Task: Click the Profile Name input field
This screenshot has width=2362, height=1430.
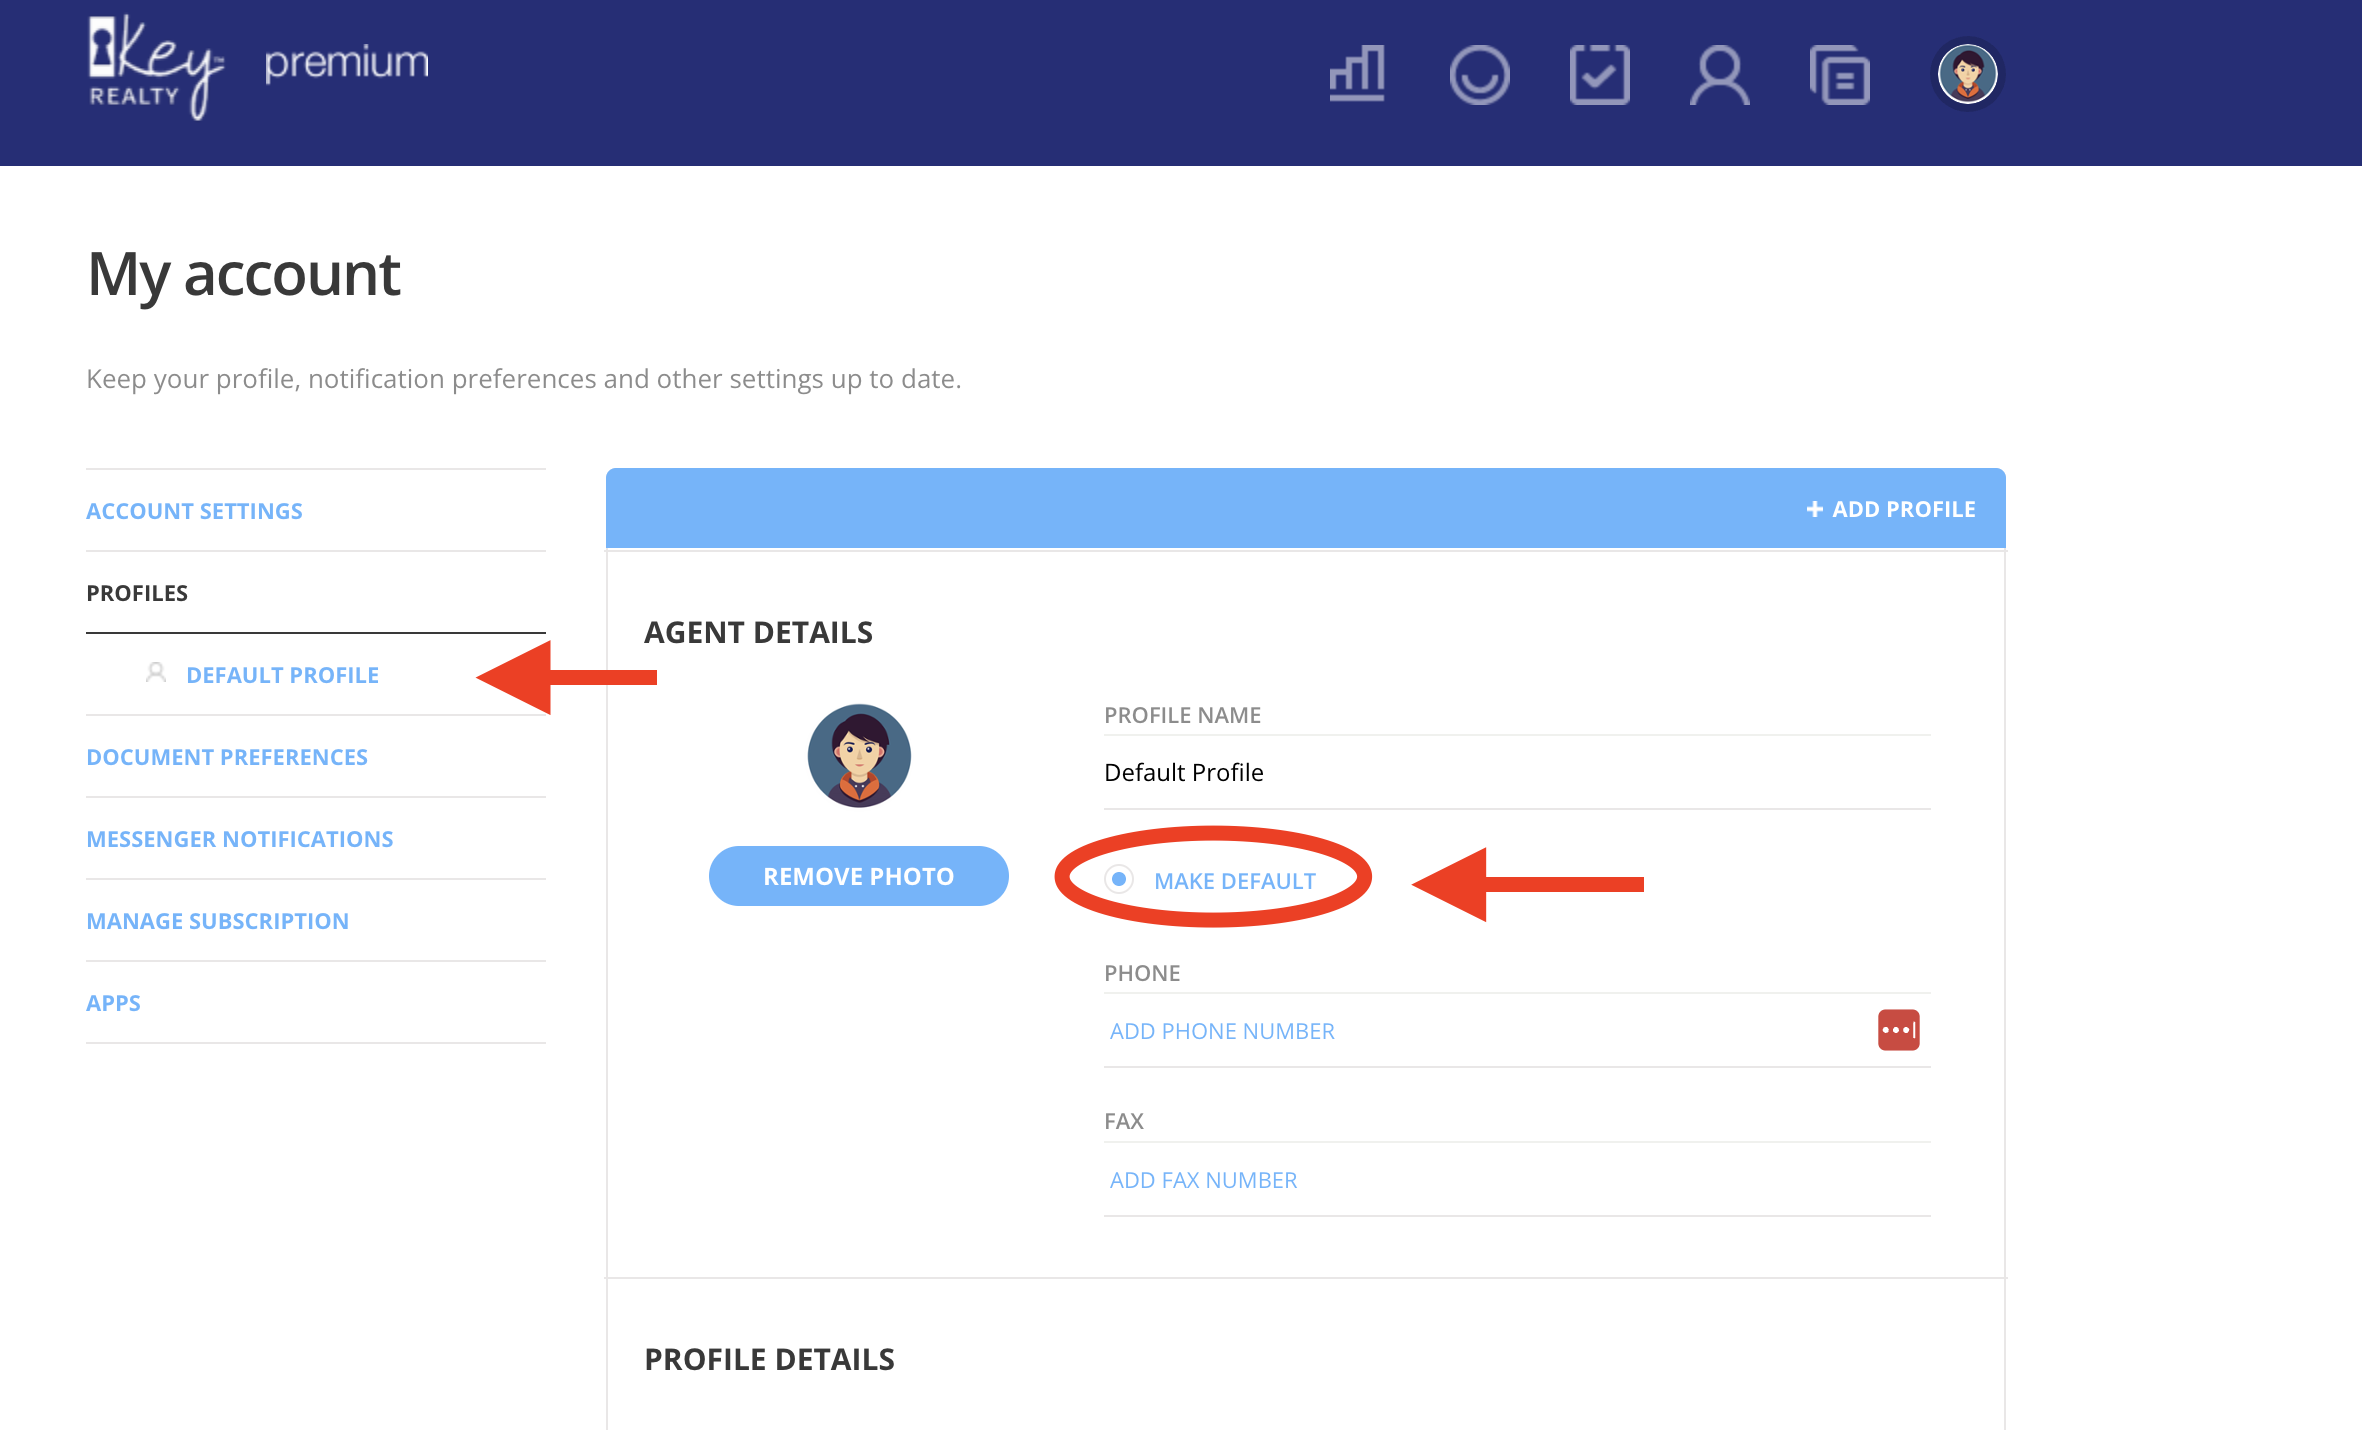Action: pyautogui.click(x=1516, y=772)
